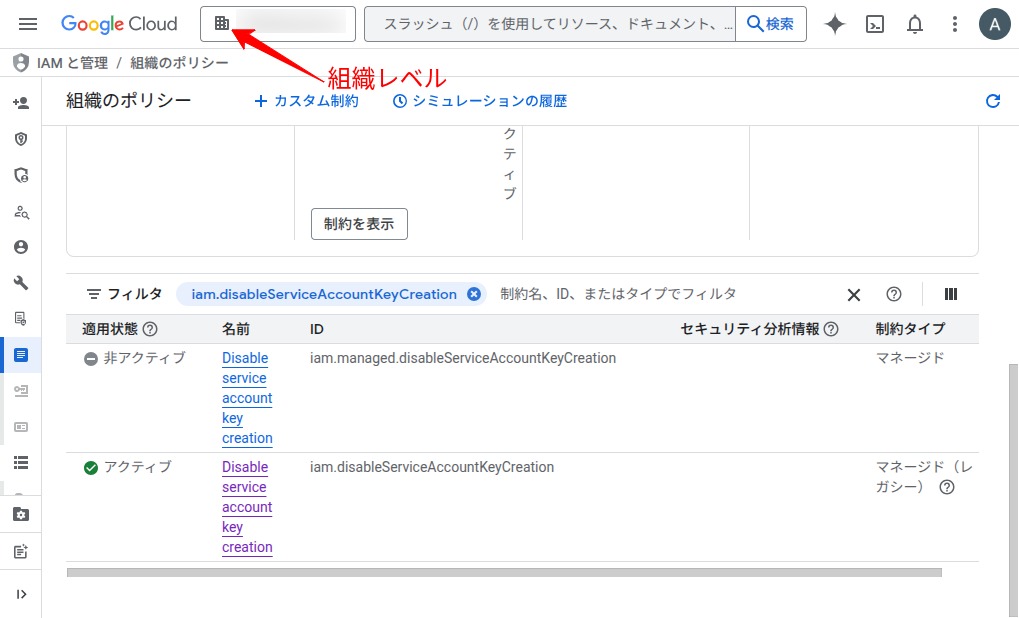Click the IAM と管理 breadcrumb

pyautogui.click(x=72, y=63)
